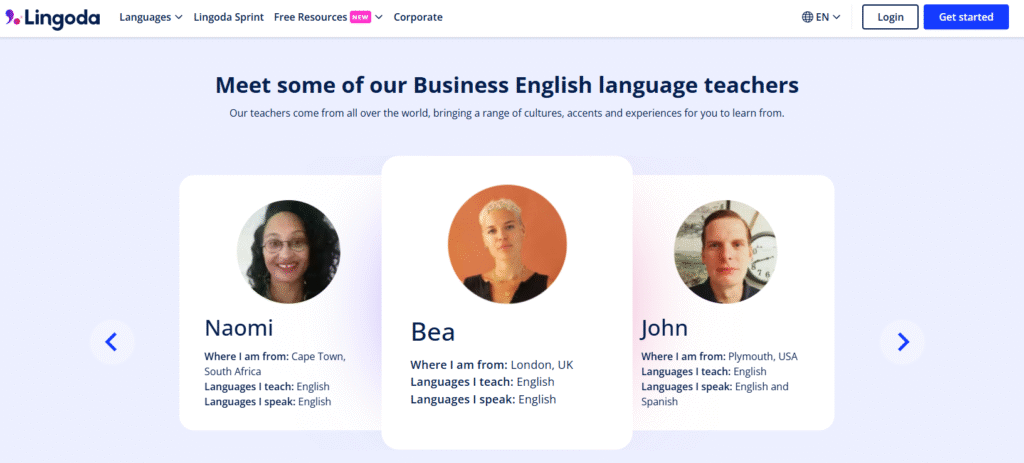Click the Lingoda logo
This screenshot has height=463, width=1024.
(x=53, y=17)
